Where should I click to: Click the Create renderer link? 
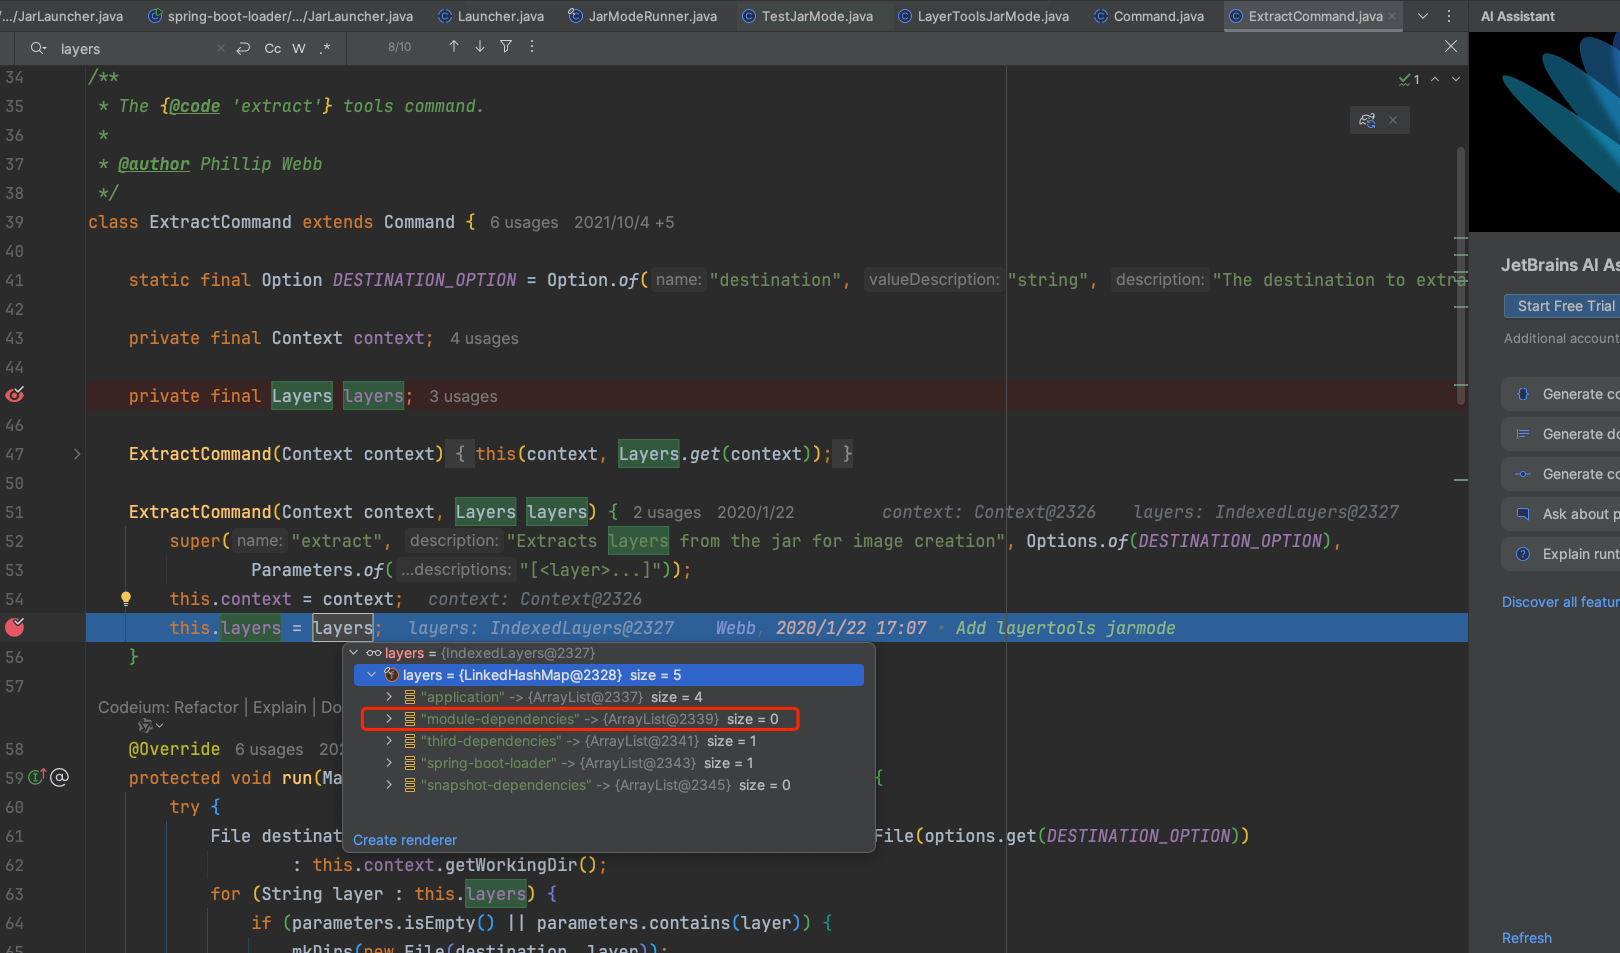[x=405, y=840]
